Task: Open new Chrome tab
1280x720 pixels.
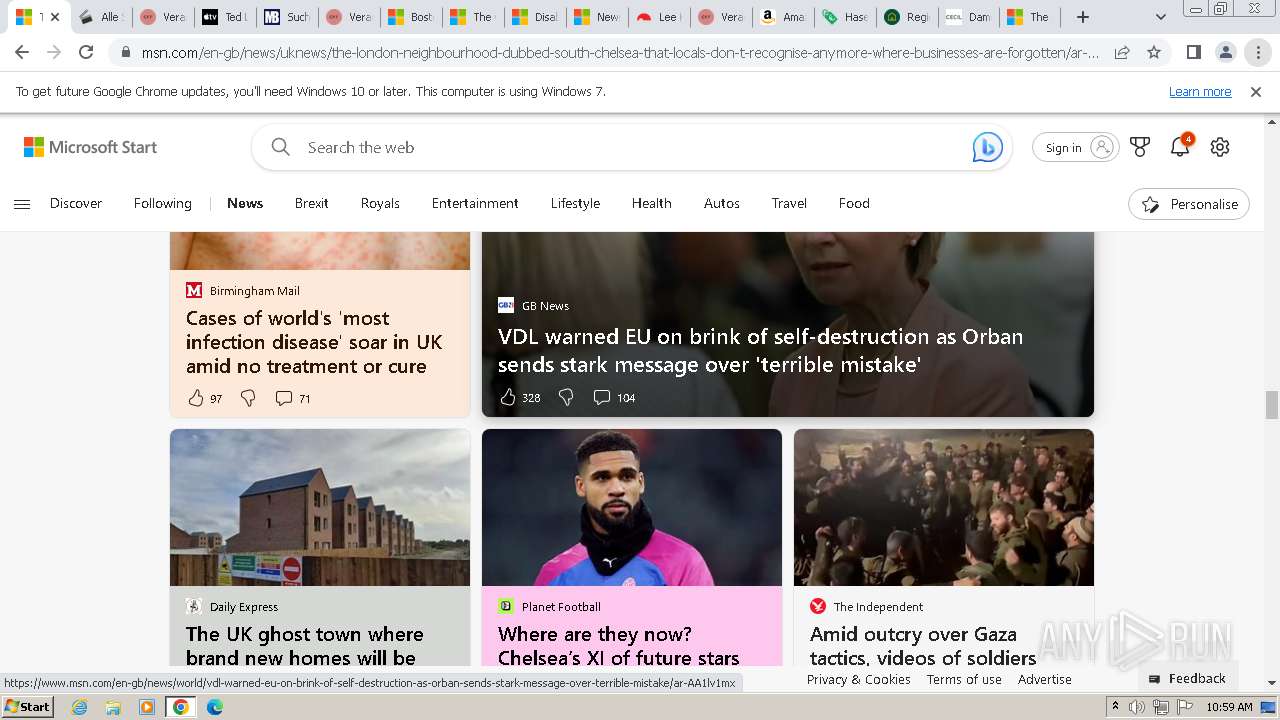Action: [x=1082, y=17]
